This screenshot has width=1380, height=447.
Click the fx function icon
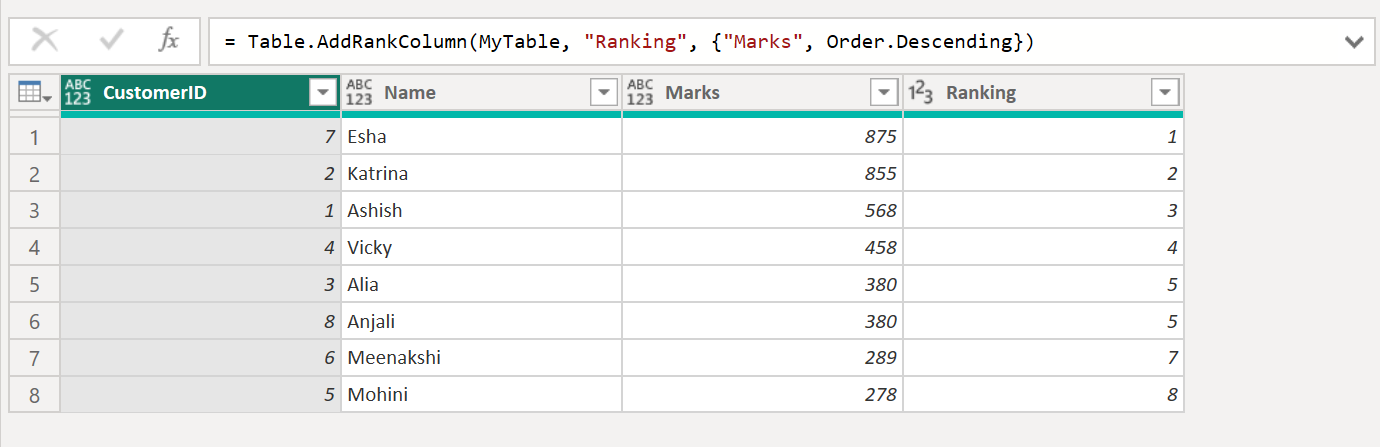(x=169, y=41)
